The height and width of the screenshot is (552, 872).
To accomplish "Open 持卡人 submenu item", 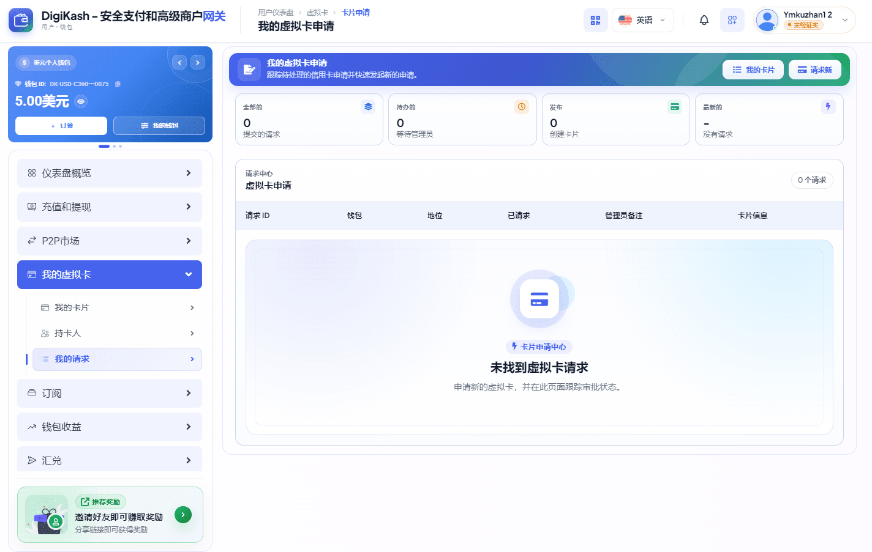I will point(117,334).
